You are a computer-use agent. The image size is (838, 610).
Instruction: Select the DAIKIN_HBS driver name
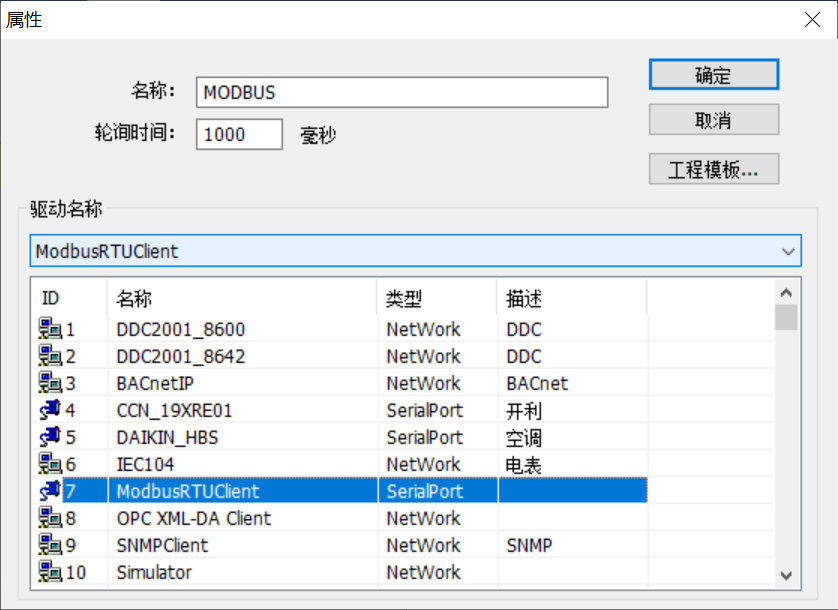coord(167,437)
